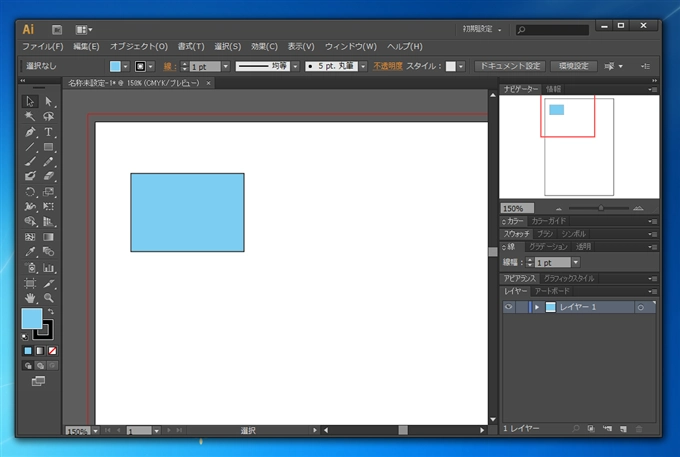Click Navigator zoom slider handle
Viewport: 680px width, 457px height.
[601, 208]
